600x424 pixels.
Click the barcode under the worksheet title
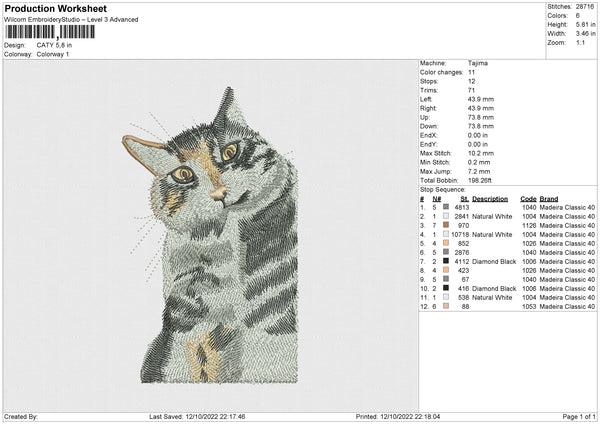click(50, 32)
